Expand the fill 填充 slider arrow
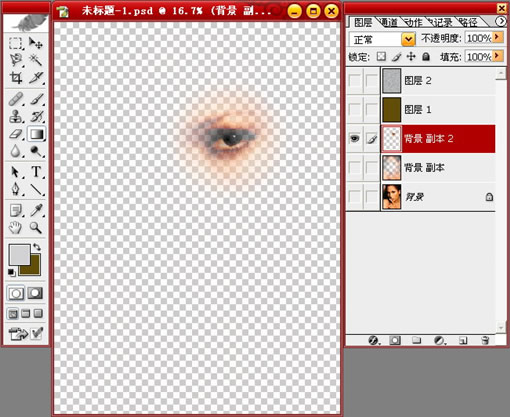This screenshot has width=510, height=417. (x=497, y=56)
